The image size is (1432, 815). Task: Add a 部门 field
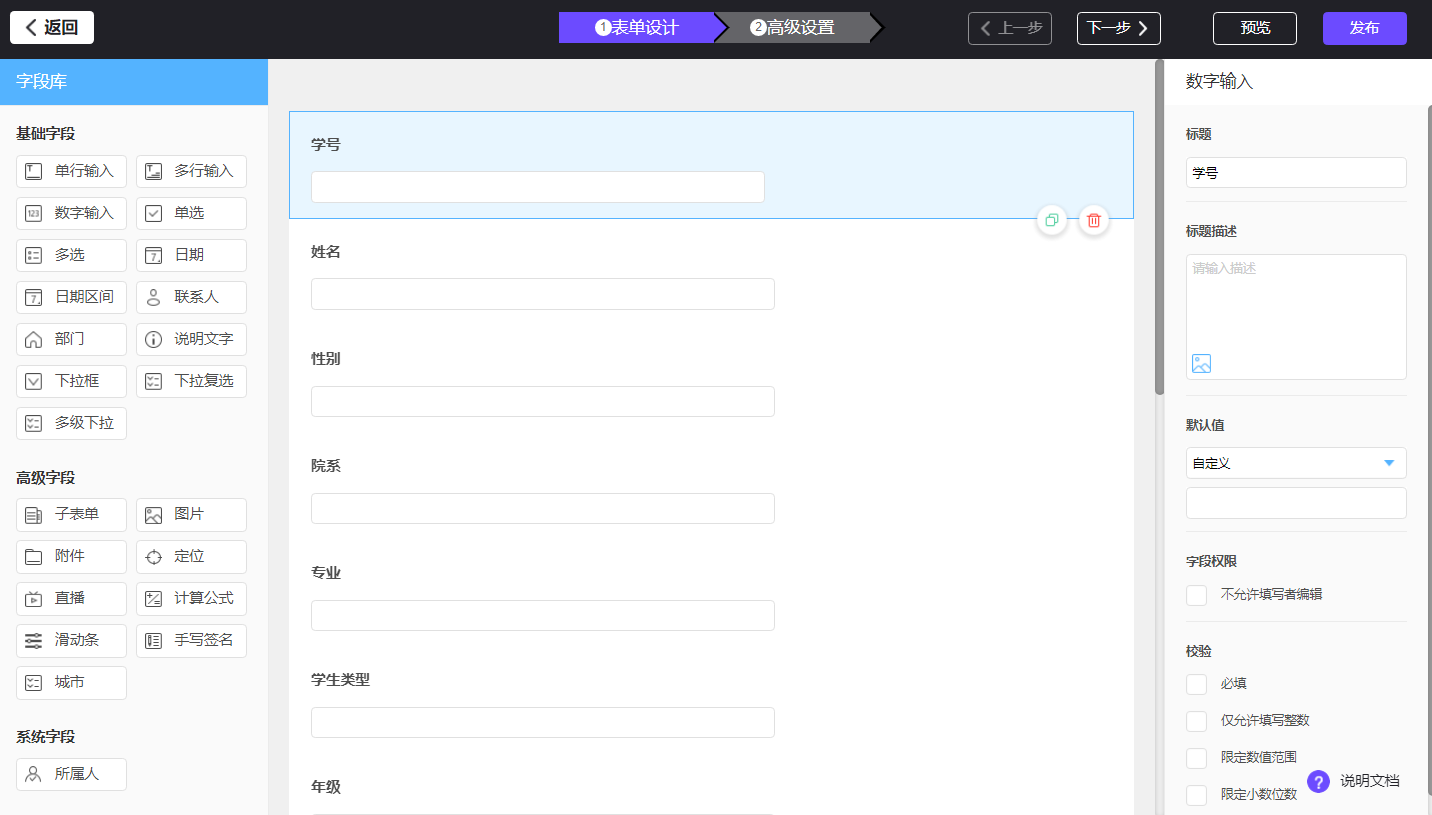coord(72,339)
